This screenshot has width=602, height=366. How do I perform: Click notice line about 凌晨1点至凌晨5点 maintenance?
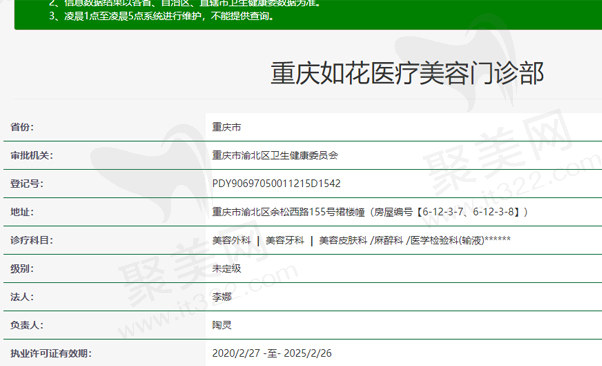161,16
